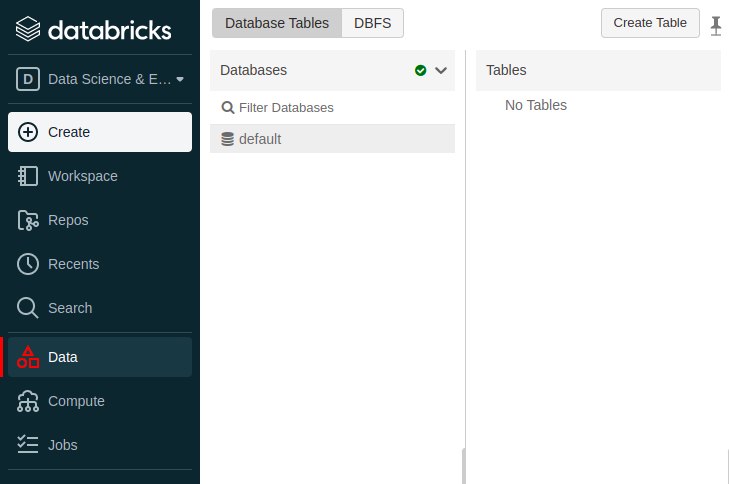Screen dimensions: 729x484
Task: Click the D persona badge icon
Action: pos(28,79)
